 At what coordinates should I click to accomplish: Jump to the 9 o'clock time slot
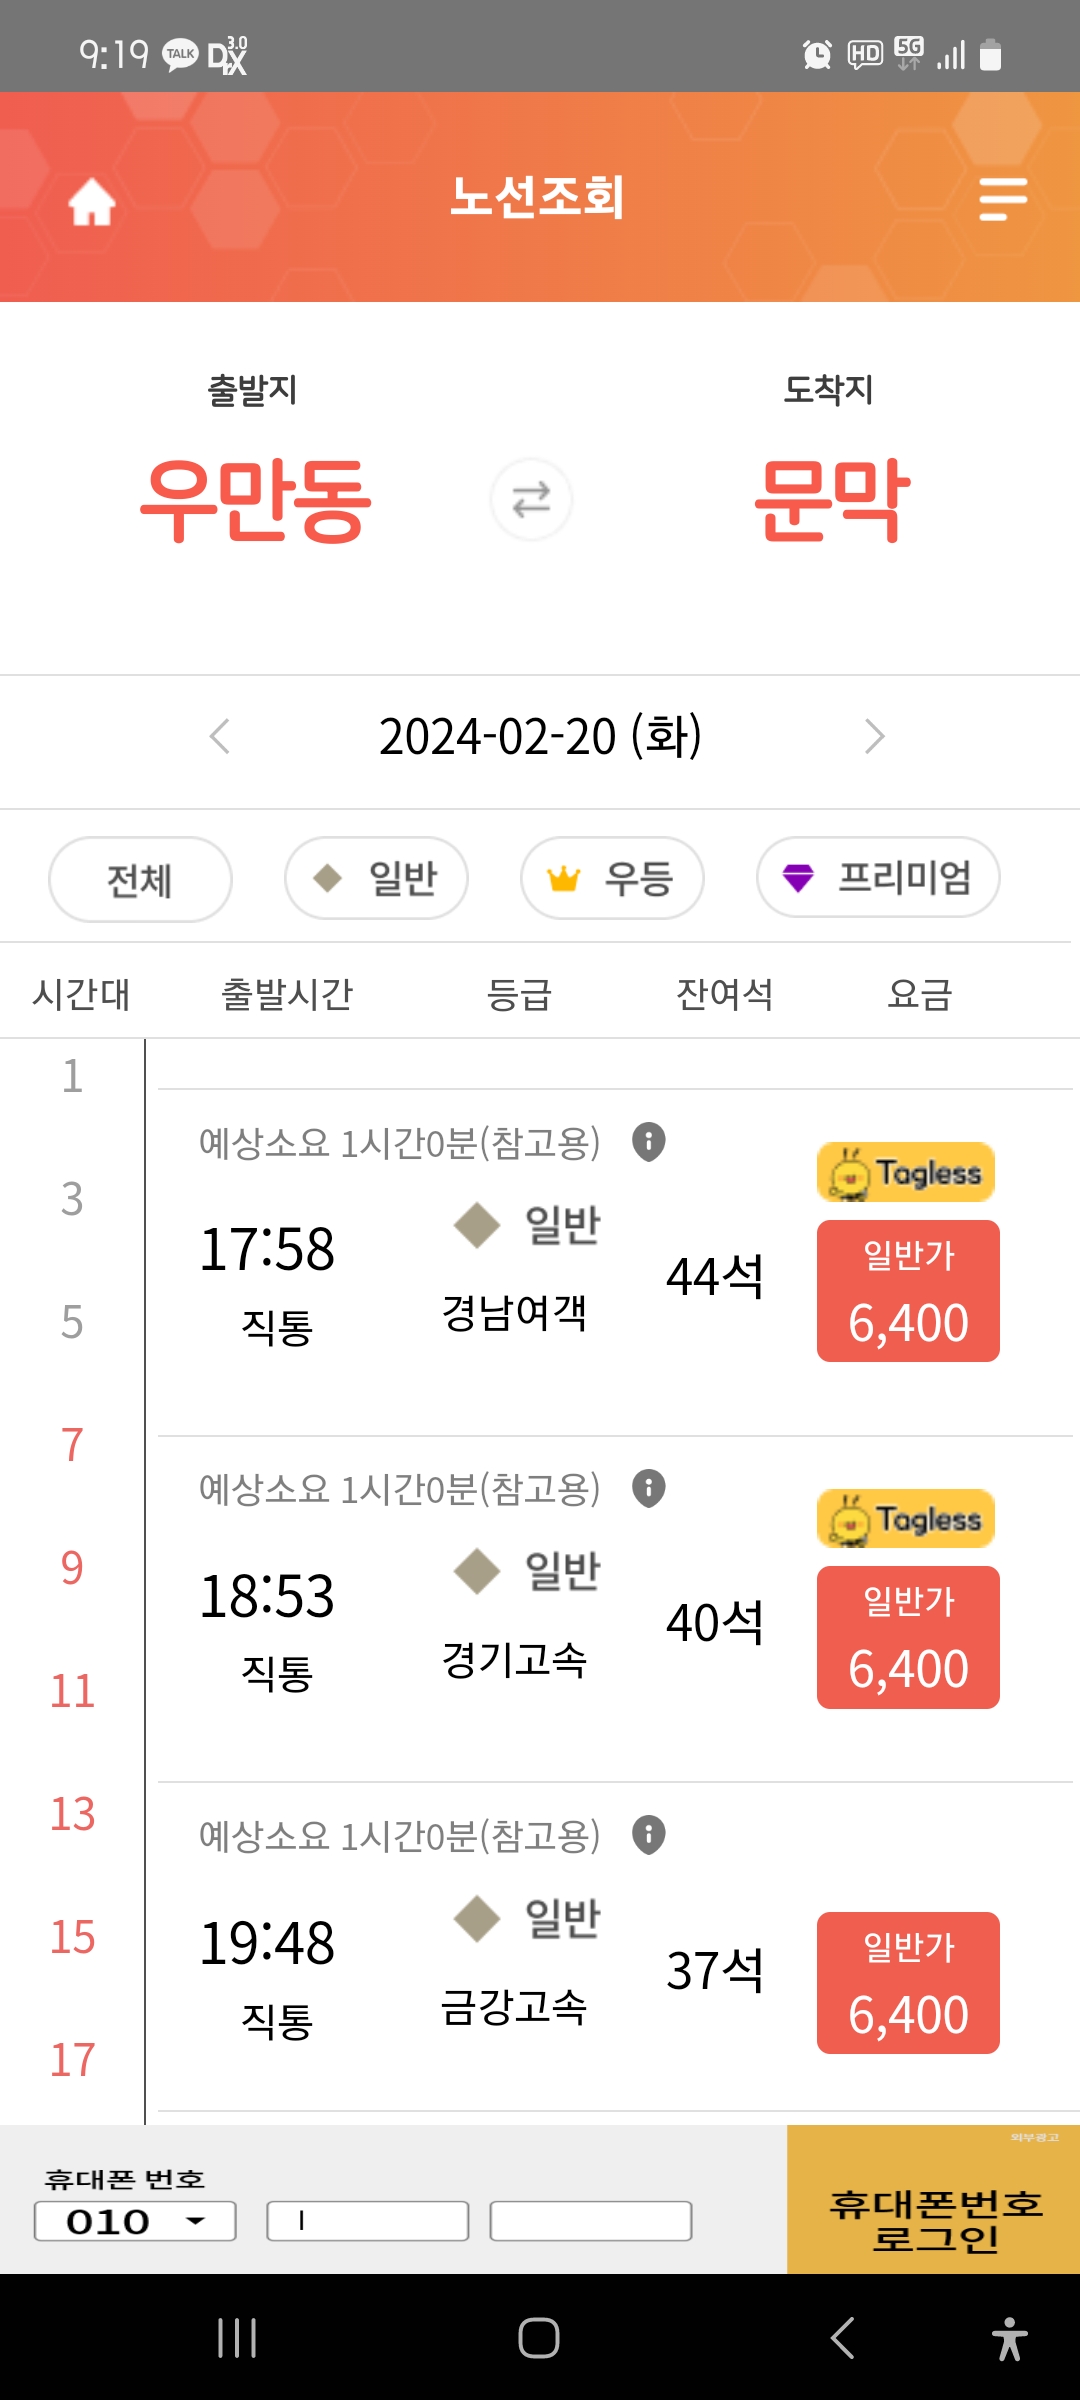point(72,1568)
